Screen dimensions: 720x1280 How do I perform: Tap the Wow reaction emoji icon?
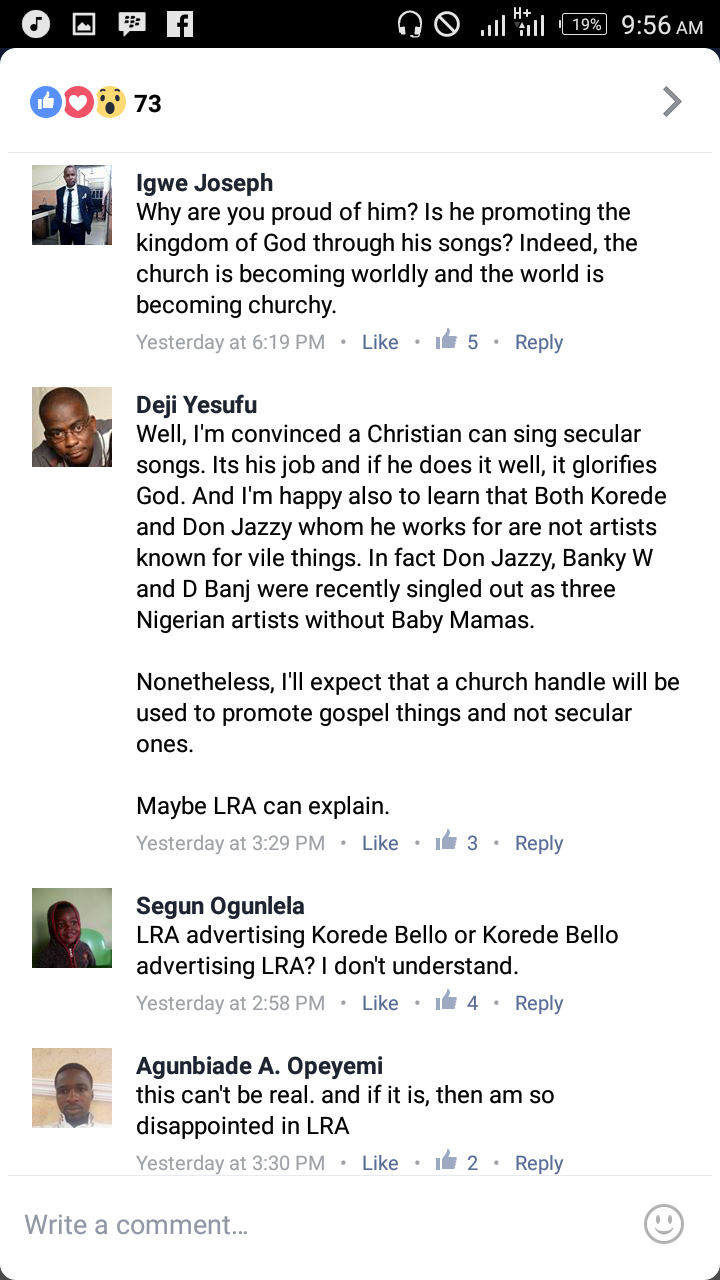click(110, 102)
